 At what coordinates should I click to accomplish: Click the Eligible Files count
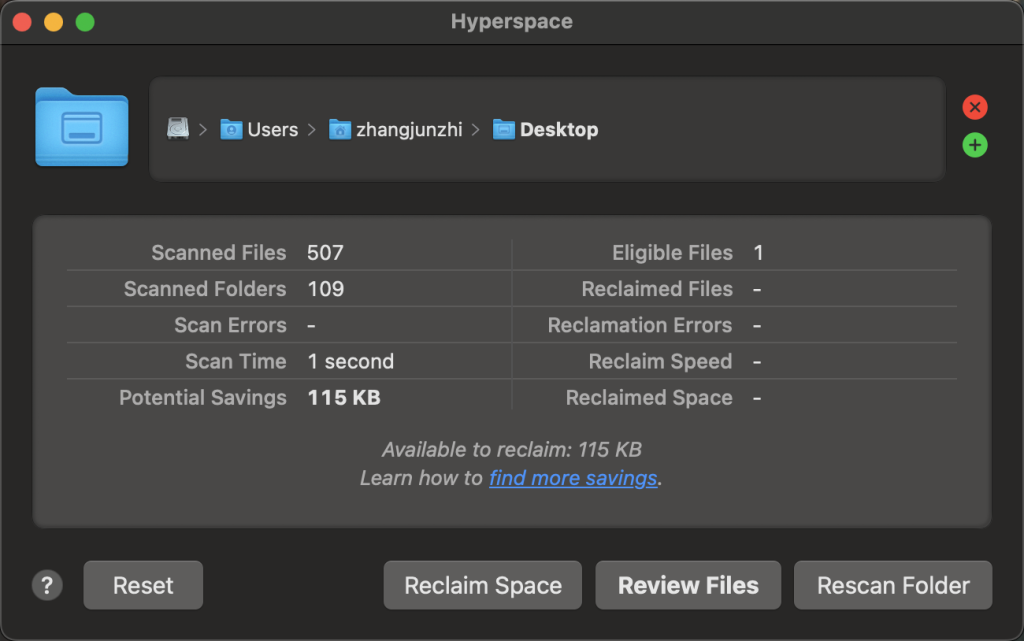tap(758, 253)
